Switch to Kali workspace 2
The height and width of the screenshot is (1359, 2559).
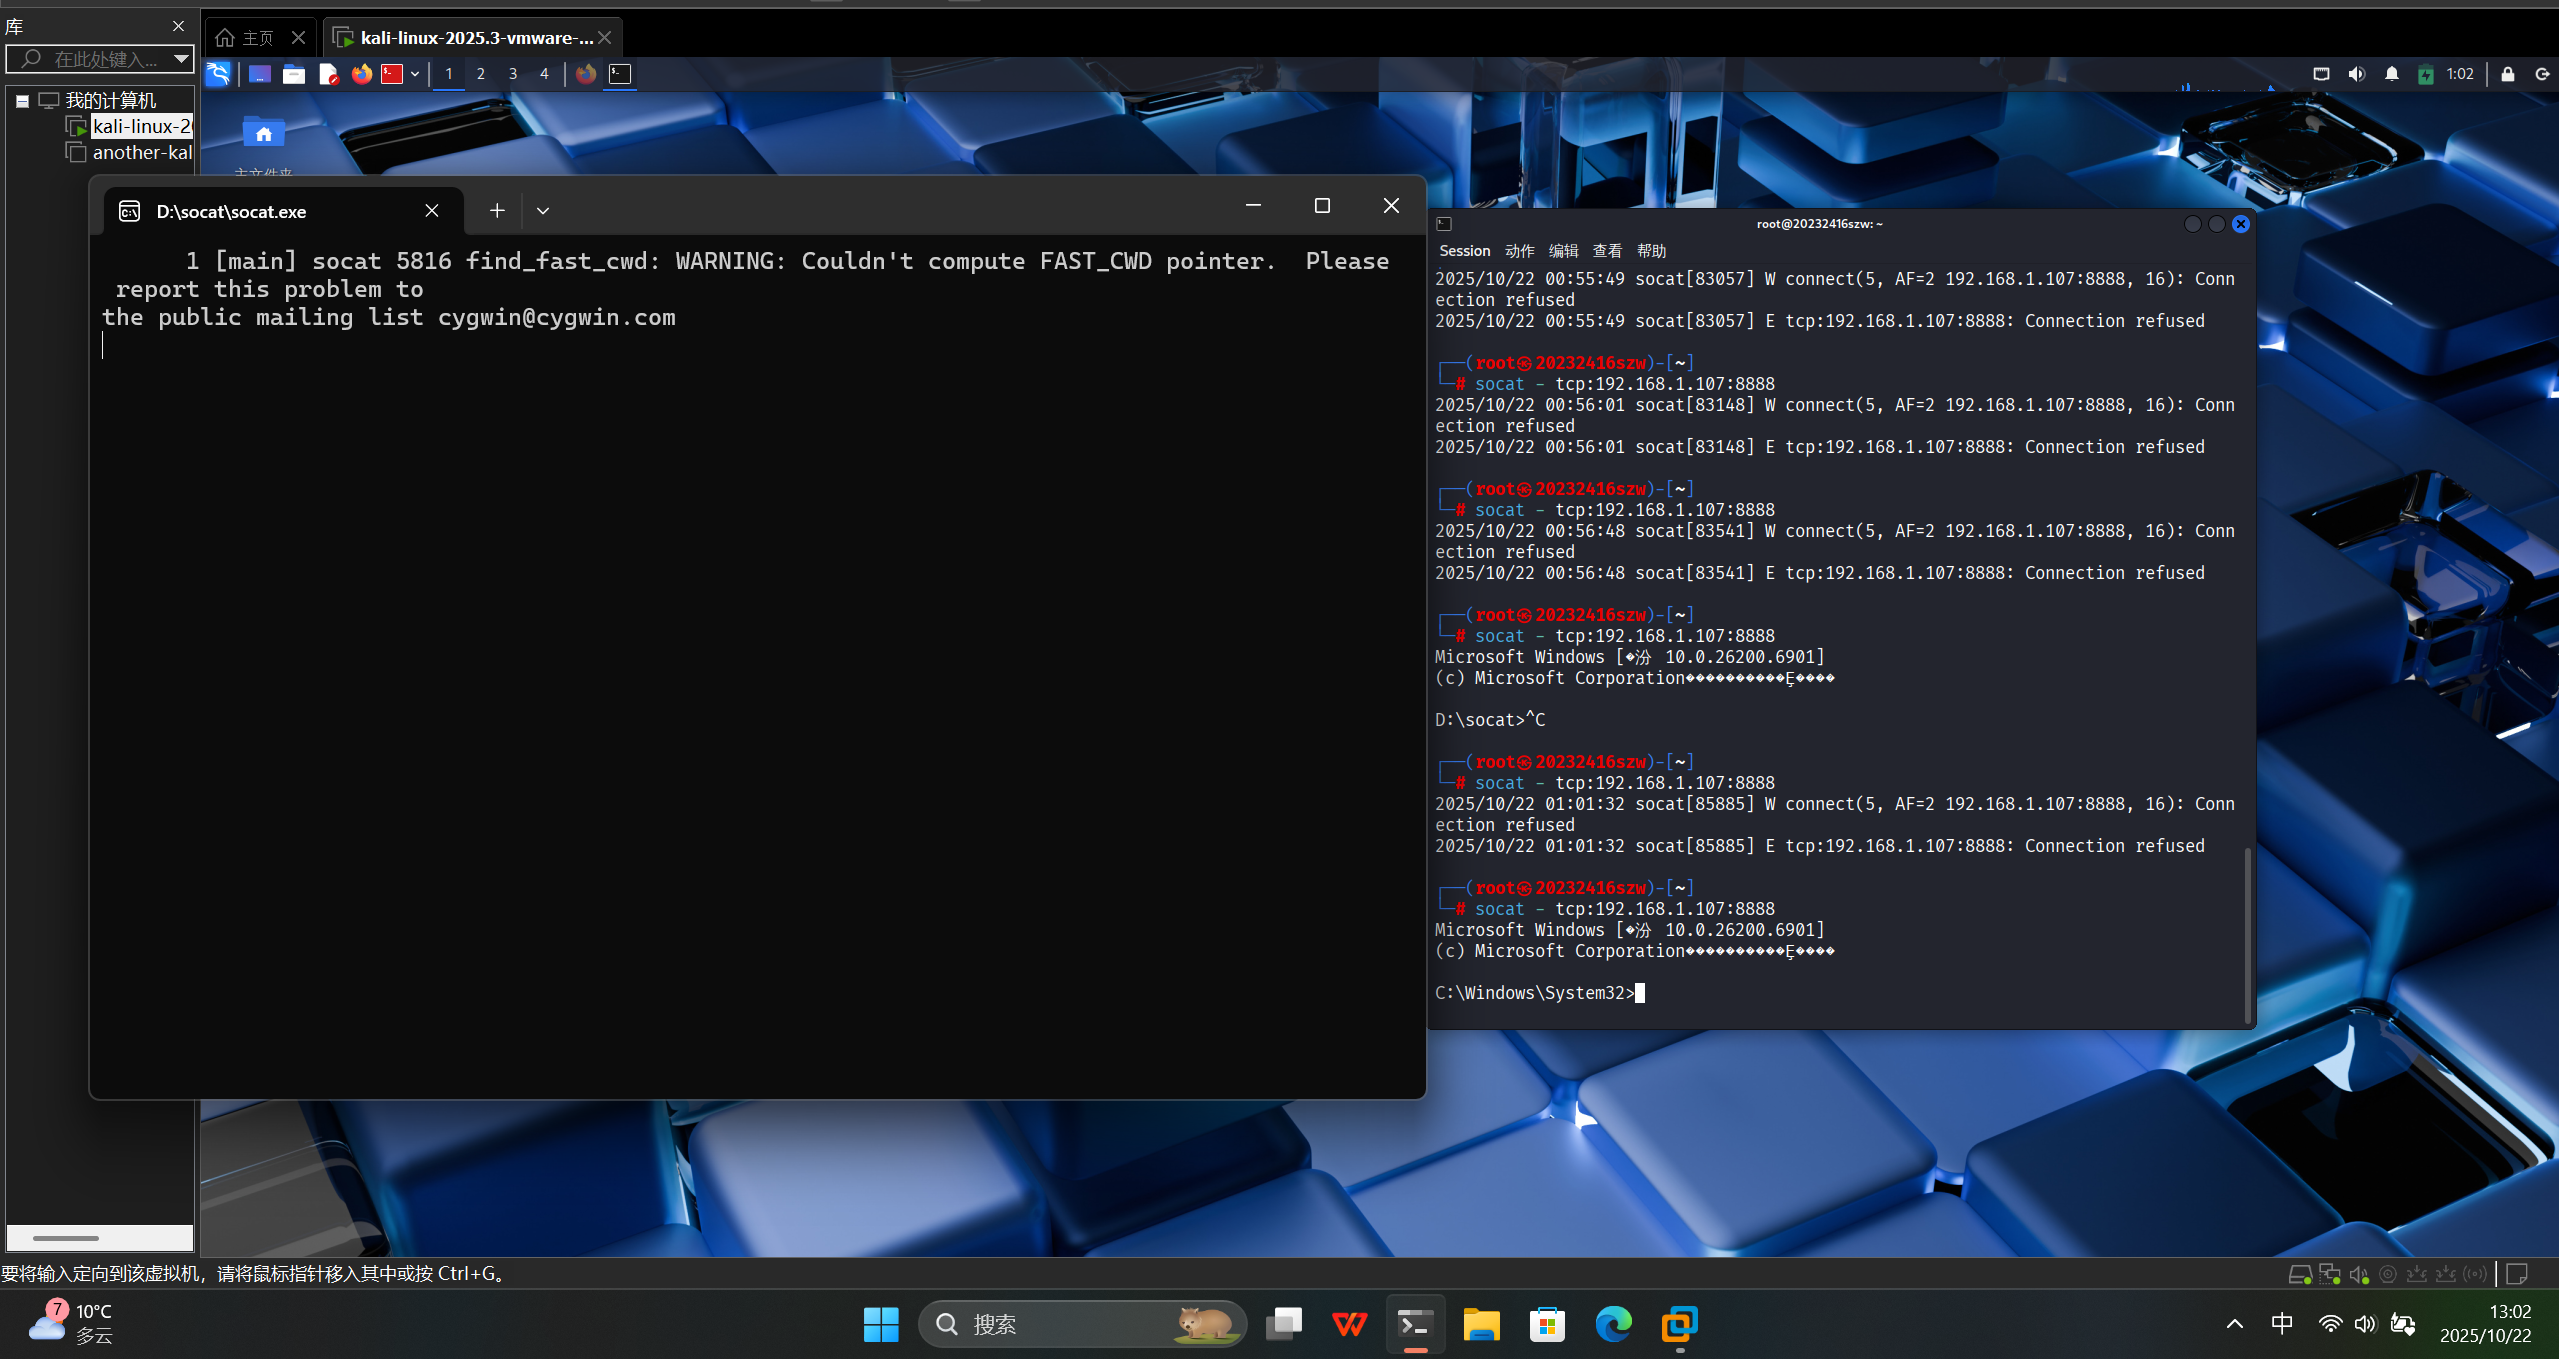(481, 74)
